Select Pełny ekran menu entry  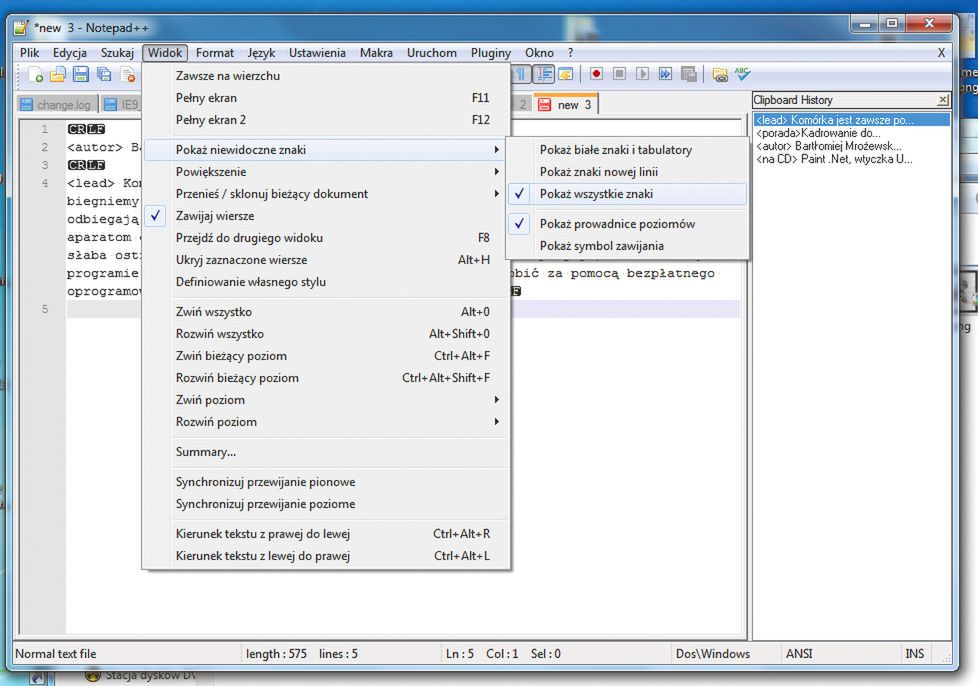(206, 98)
